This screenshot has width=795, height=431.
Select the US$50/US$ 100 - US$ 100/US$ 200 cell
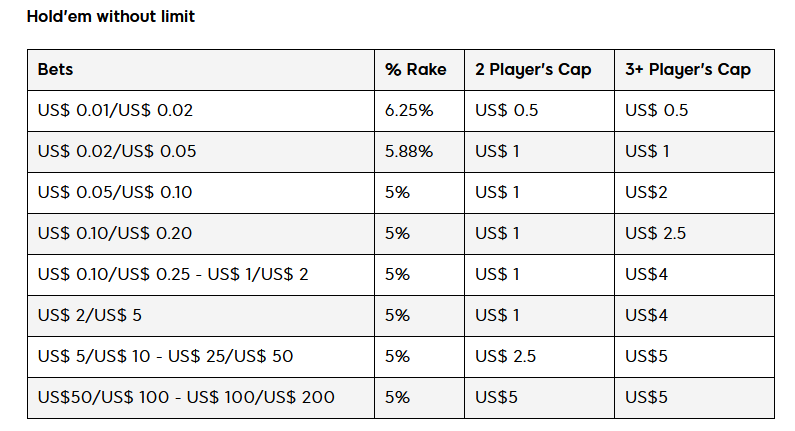[186, 398]
